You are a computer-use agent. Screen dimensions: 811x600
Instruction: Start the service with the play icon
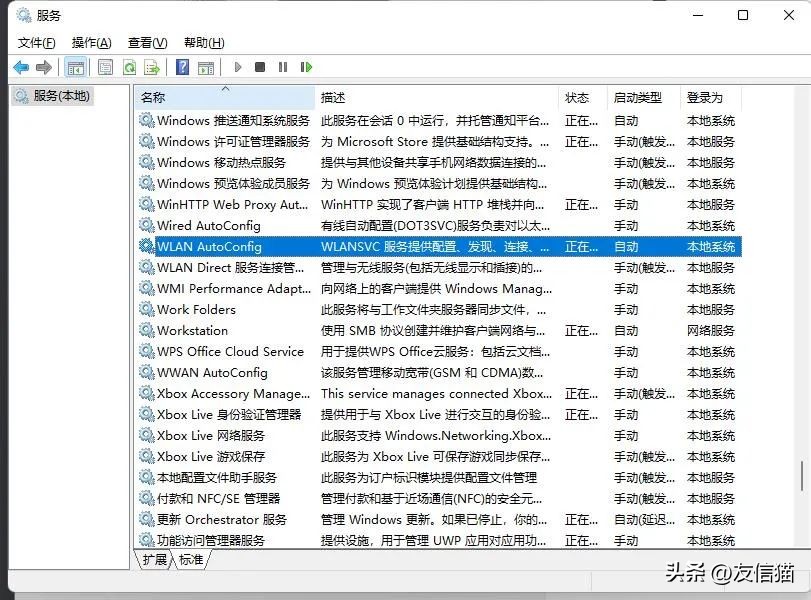click(x=238, y=67)
